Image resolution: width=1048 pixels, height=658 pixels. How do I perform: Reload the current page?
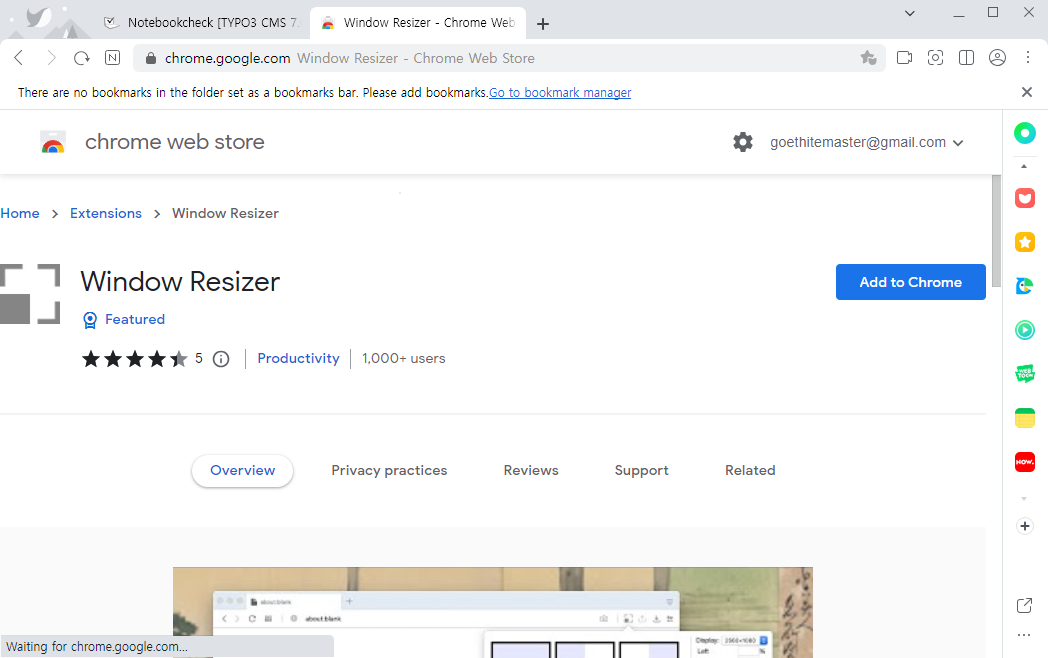click(82, 58)
